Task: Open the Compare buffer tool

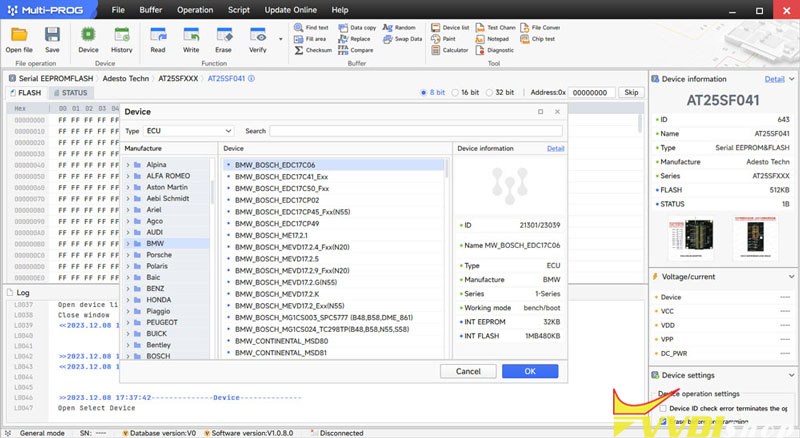Action: [x=356, y=50]
